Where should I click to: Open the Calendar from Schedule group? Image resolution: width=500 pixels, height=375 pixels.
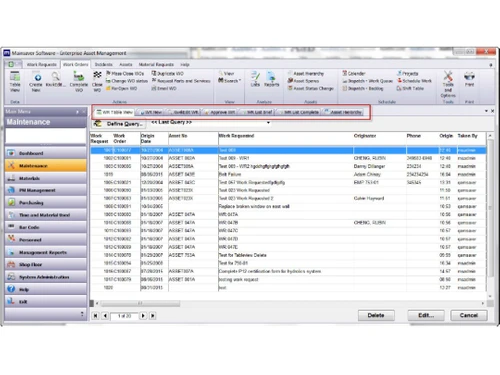pos(354,73)
